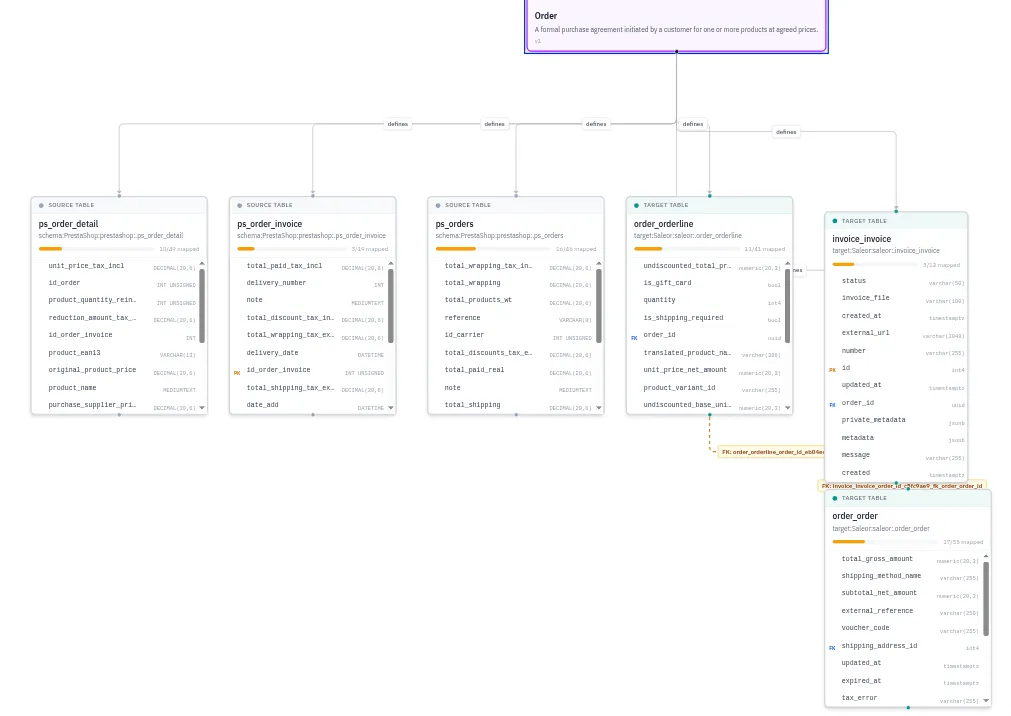Select is_gift_card row in order_orderline

(x=707, y=284)
